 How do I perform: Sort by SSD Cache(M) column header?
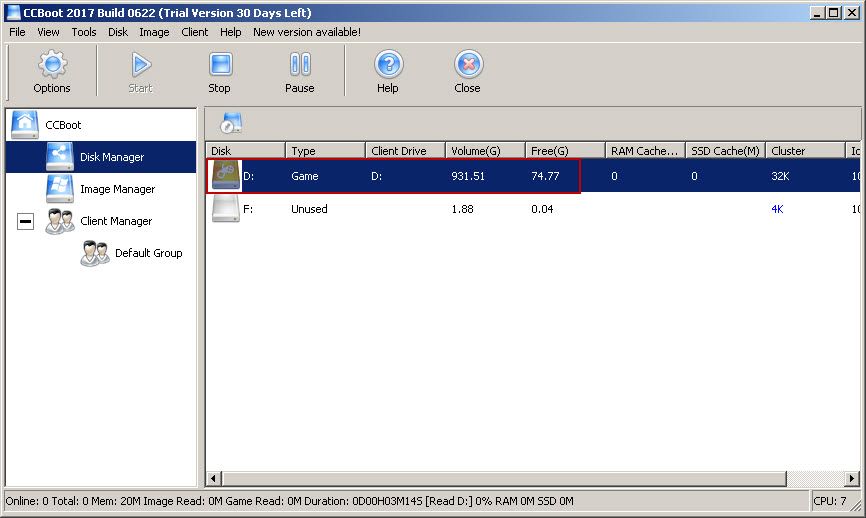725,151
